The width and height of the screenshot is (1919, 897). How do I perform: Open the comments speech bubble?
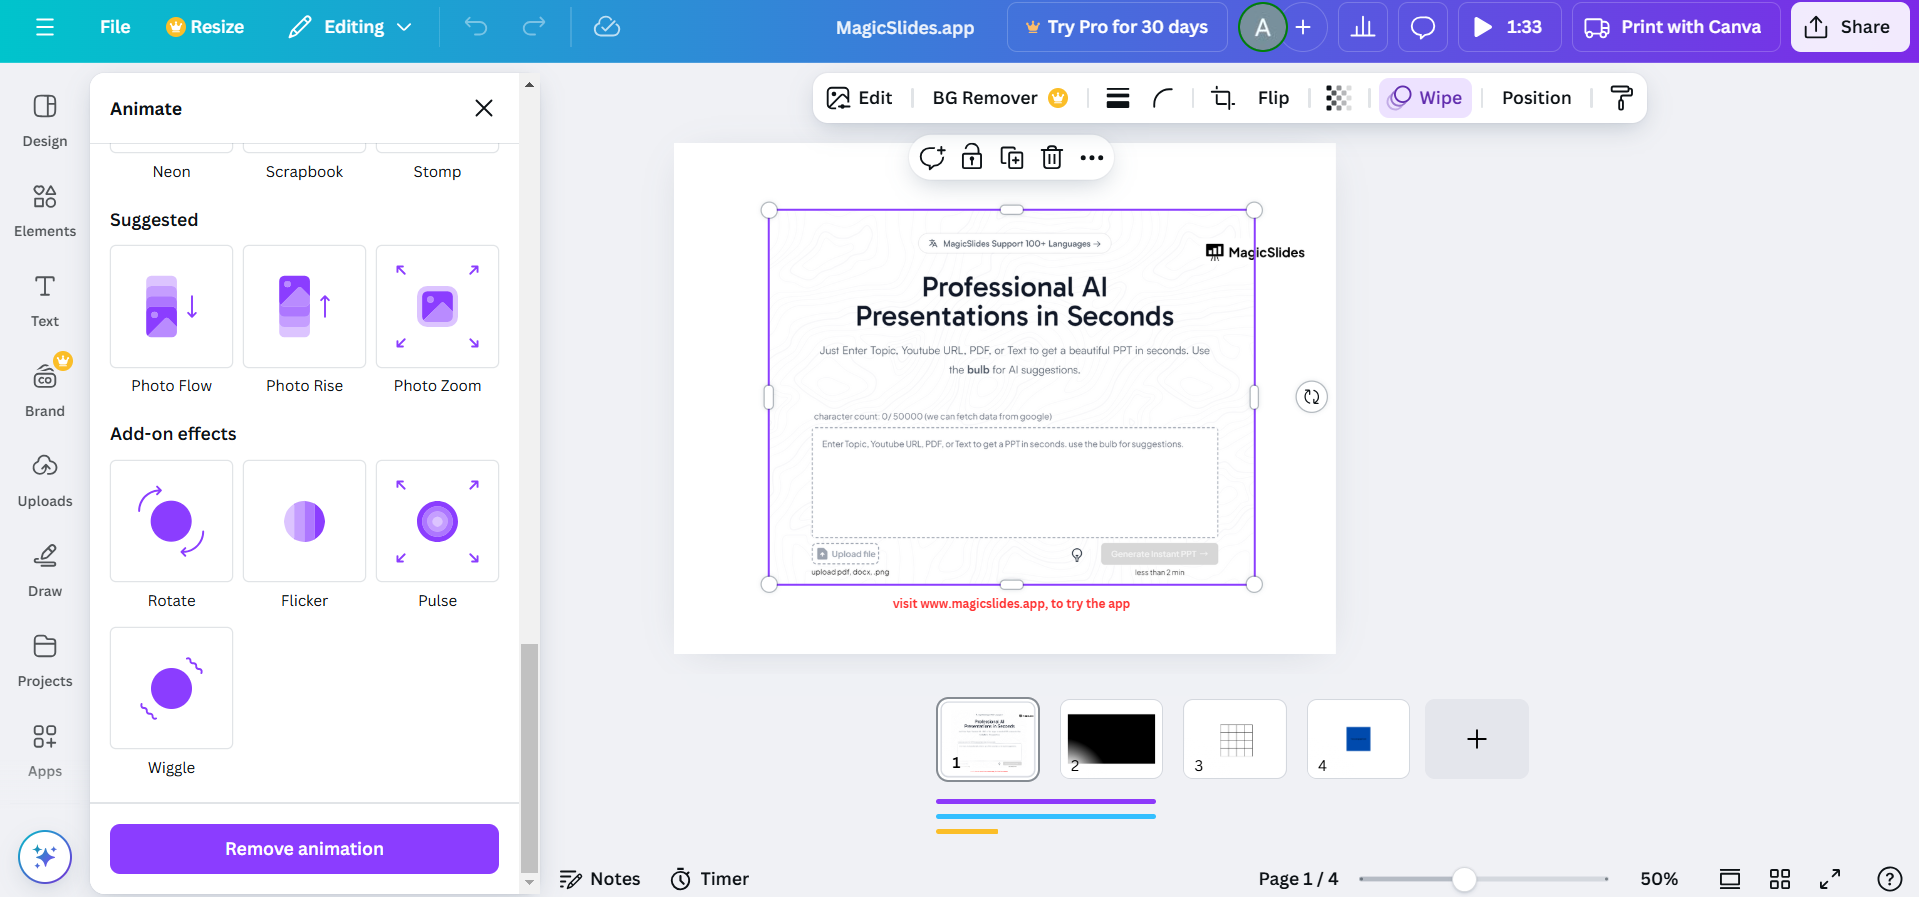[1422, 27]
